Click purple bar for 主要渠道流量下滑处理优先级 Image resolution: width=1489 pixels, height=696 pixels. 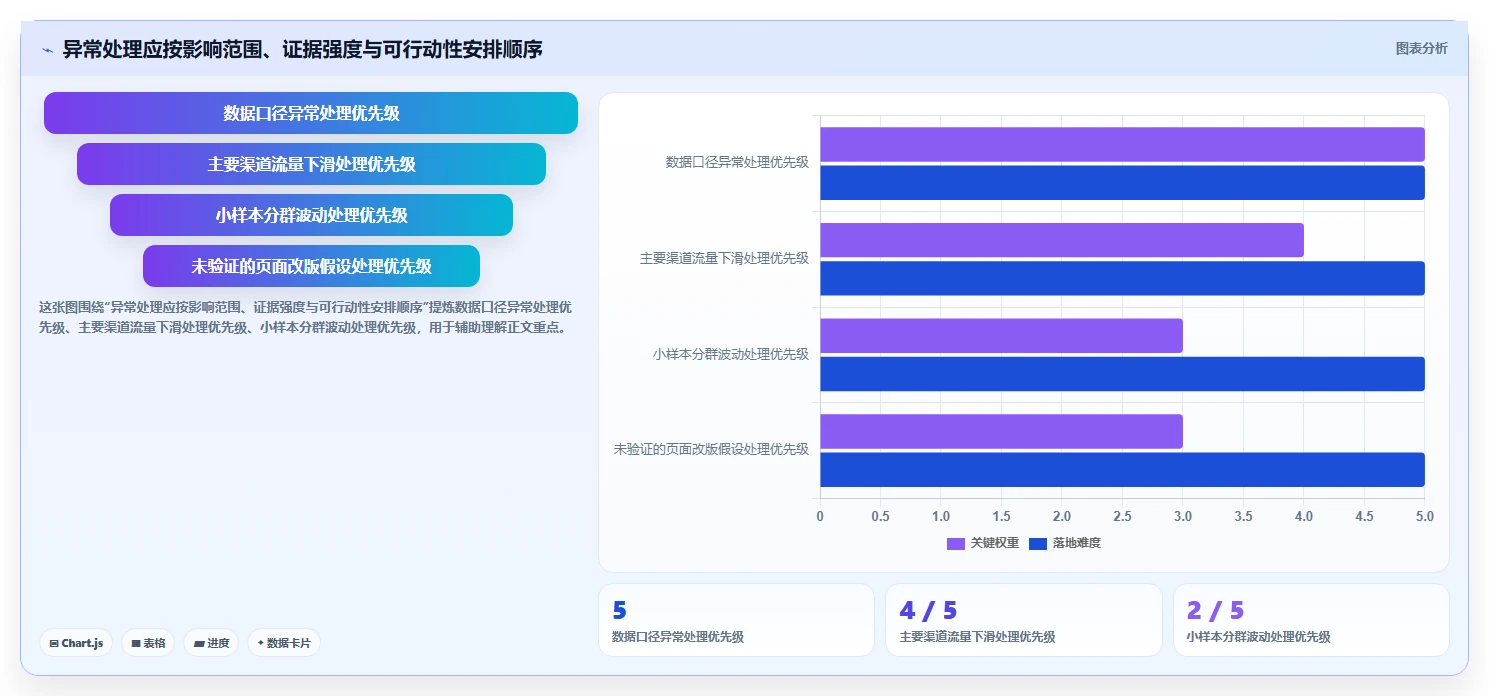tap(1062, 240)
